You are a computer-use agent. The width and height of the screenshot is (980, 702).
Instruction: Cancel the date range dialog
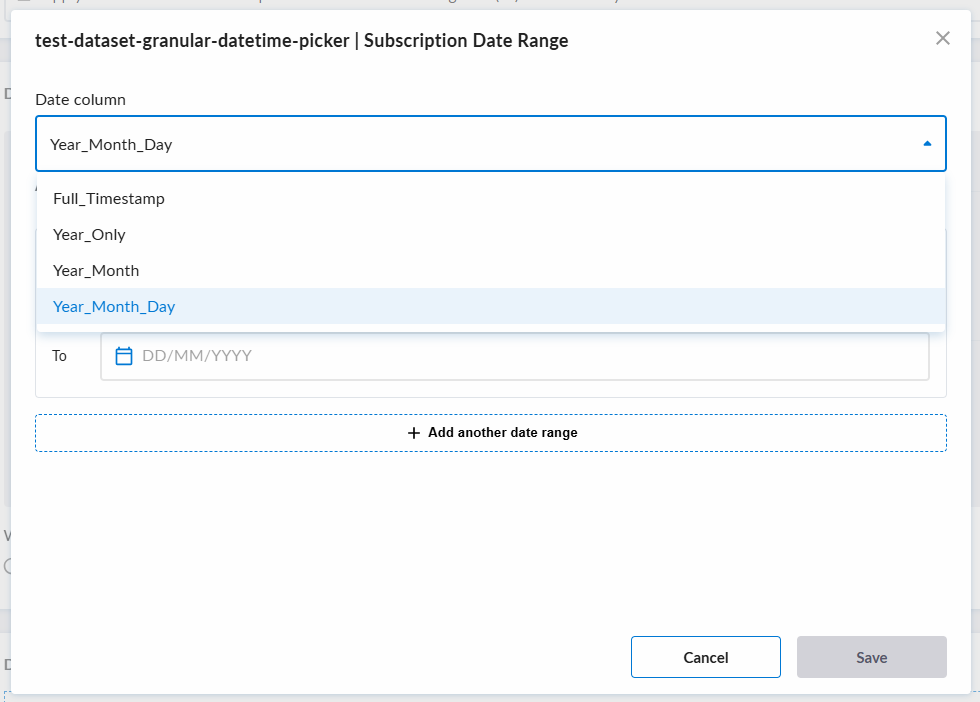[x=706, y=657]
